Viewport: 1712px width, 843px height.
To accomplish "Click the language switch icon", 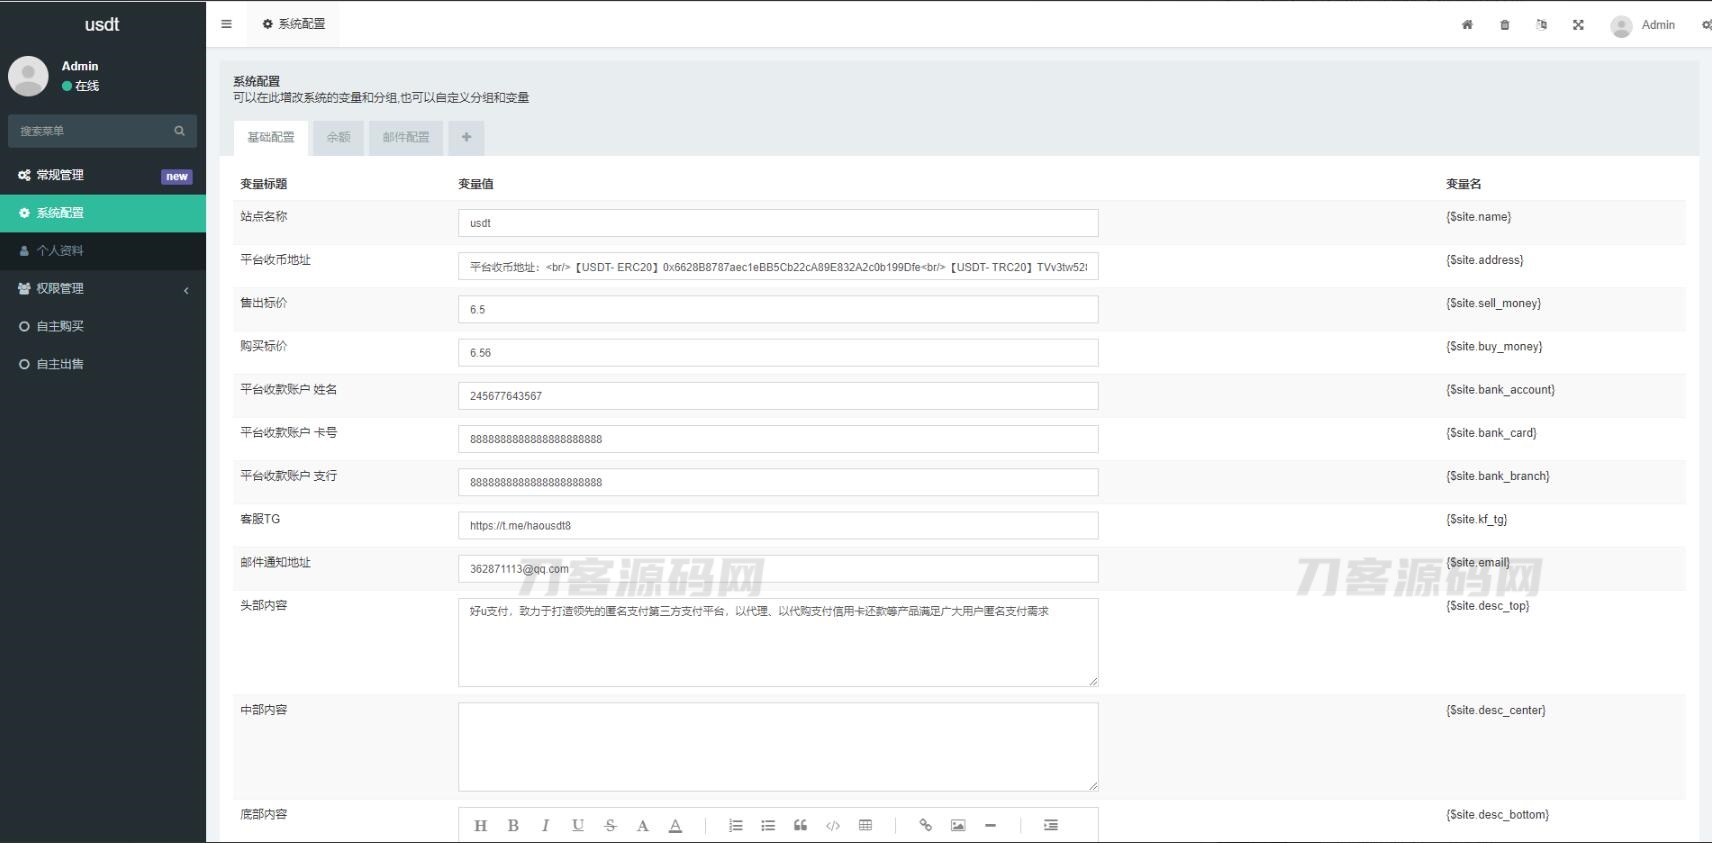I will click(1541, 25).
